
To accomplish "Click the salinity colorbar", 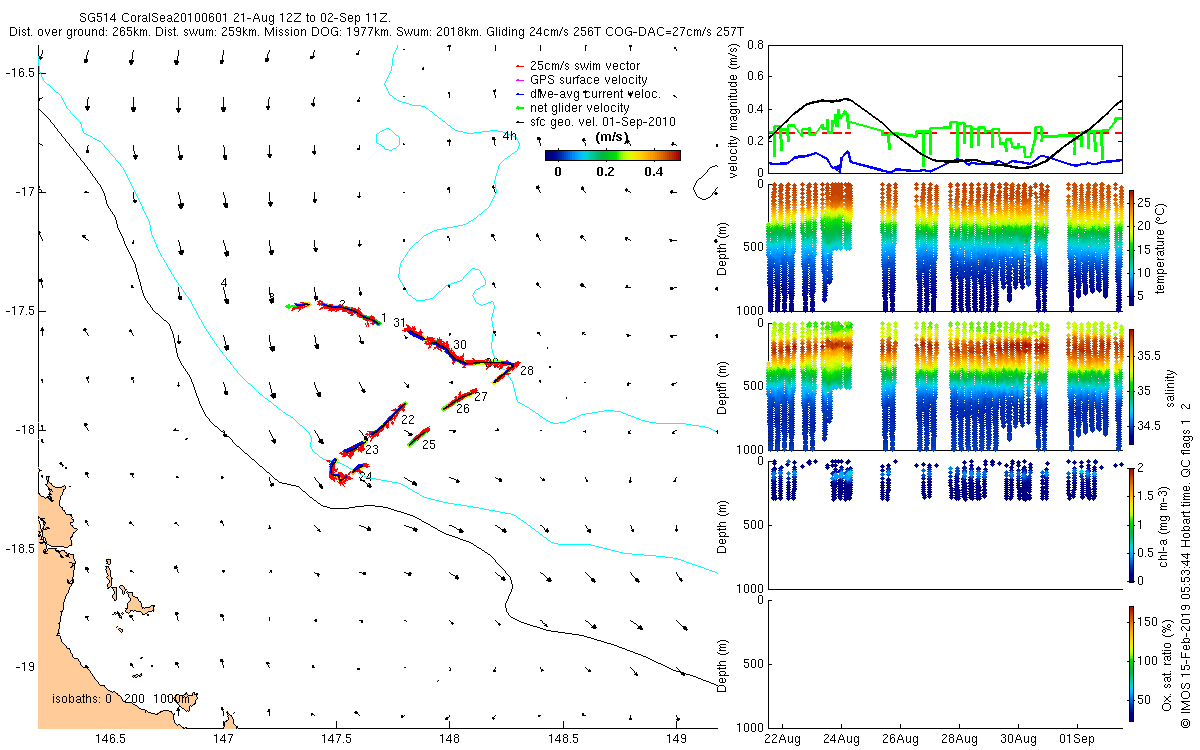I will click(1130, 385).
